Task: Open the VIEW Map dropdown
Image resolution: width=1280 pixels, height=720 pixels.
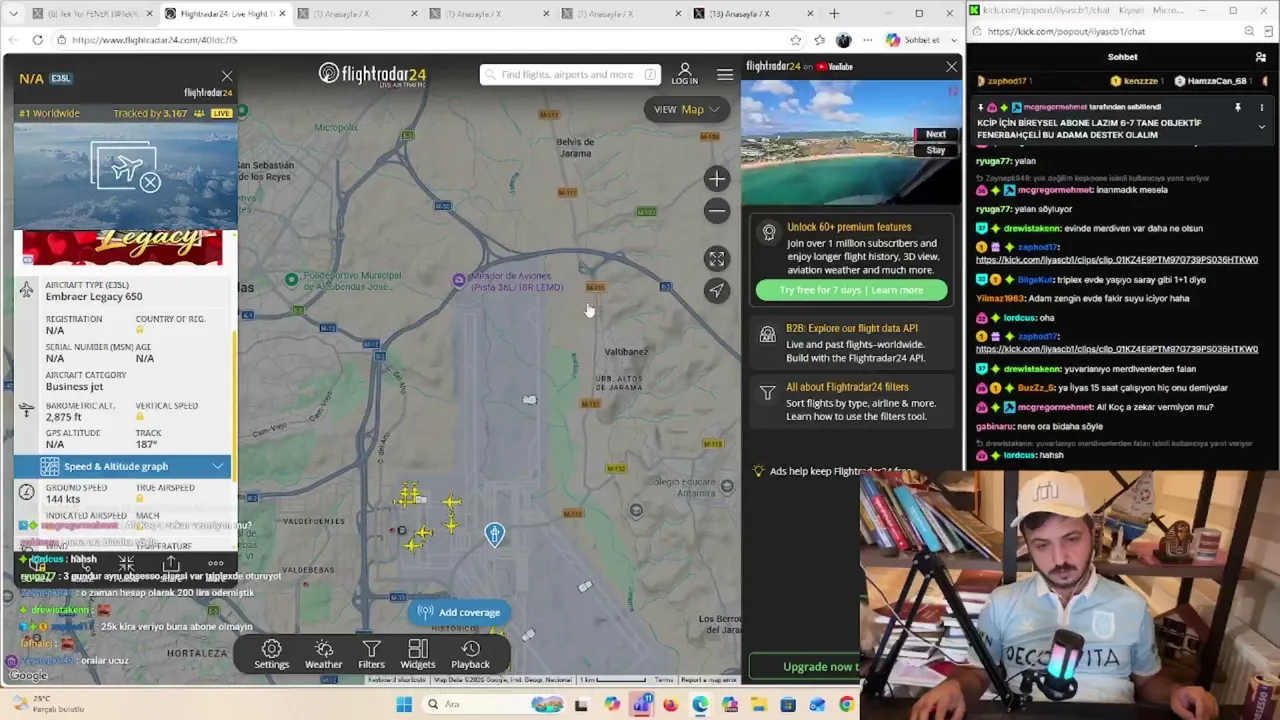Action: click(688, 109)
